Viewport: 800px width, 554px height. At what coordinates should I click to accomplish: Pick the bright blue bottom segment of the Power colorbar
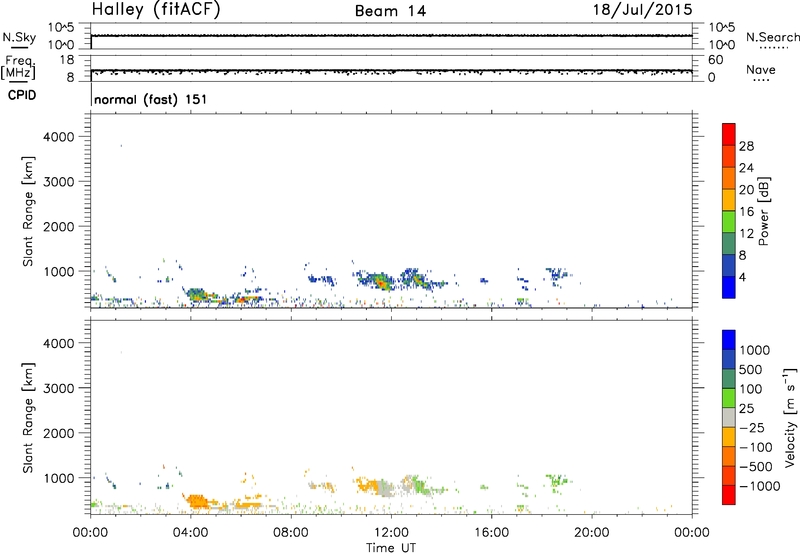[729, 287]
